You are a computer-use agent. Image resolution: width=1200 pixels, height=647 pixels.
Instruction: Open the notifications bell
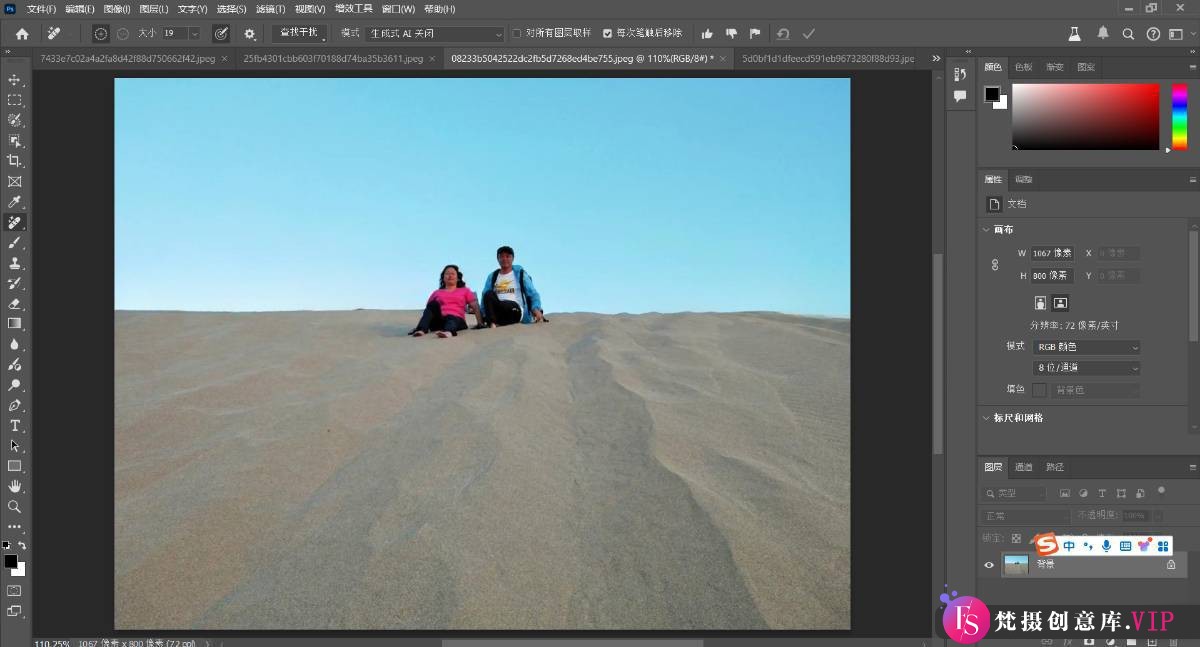pos(1103,34)
